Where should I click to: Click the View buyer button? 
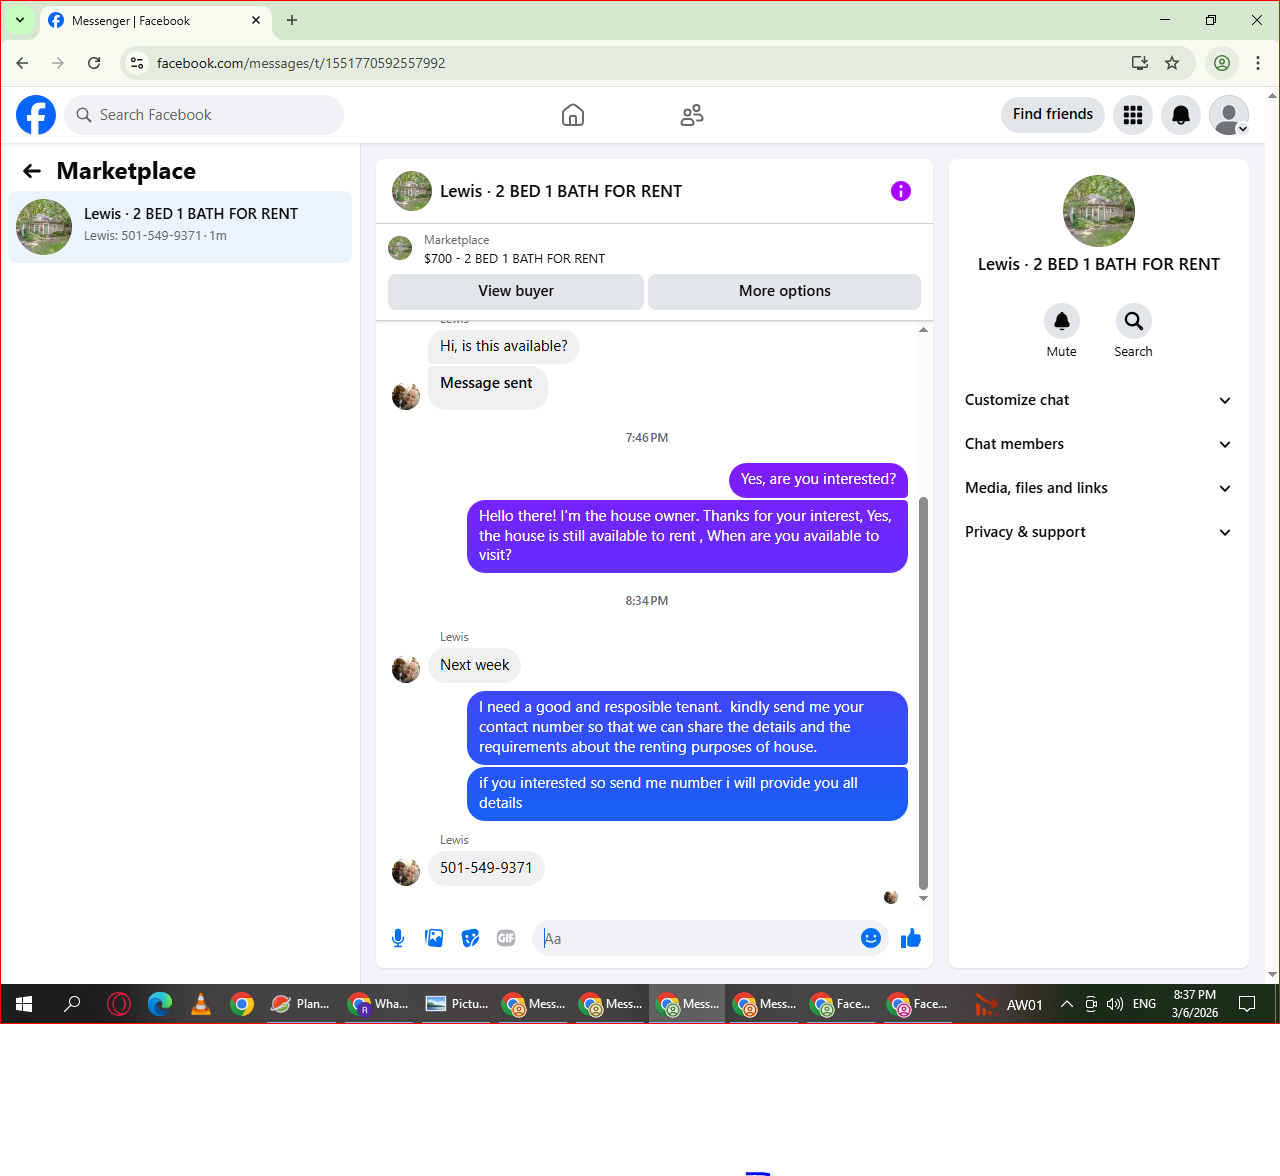[x=516, y=291]
